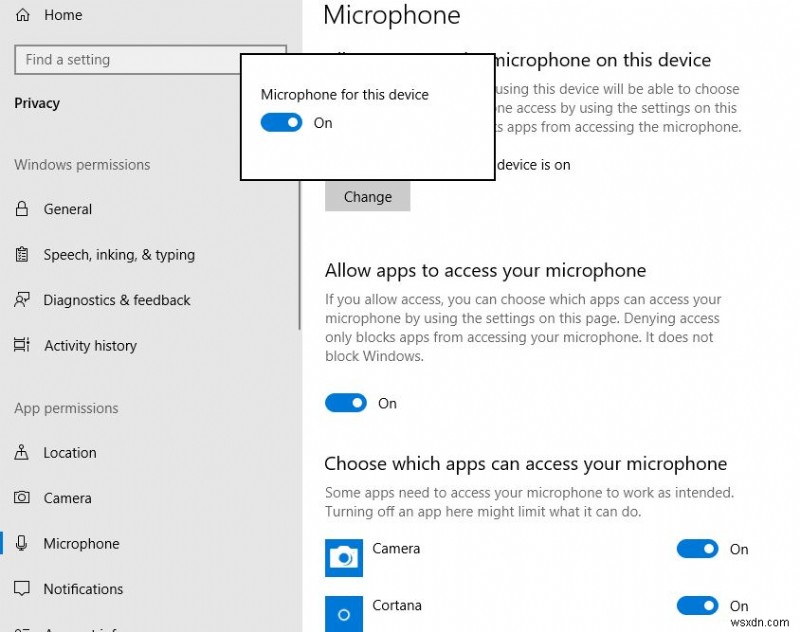Select the General lock icon

[22, 209]
